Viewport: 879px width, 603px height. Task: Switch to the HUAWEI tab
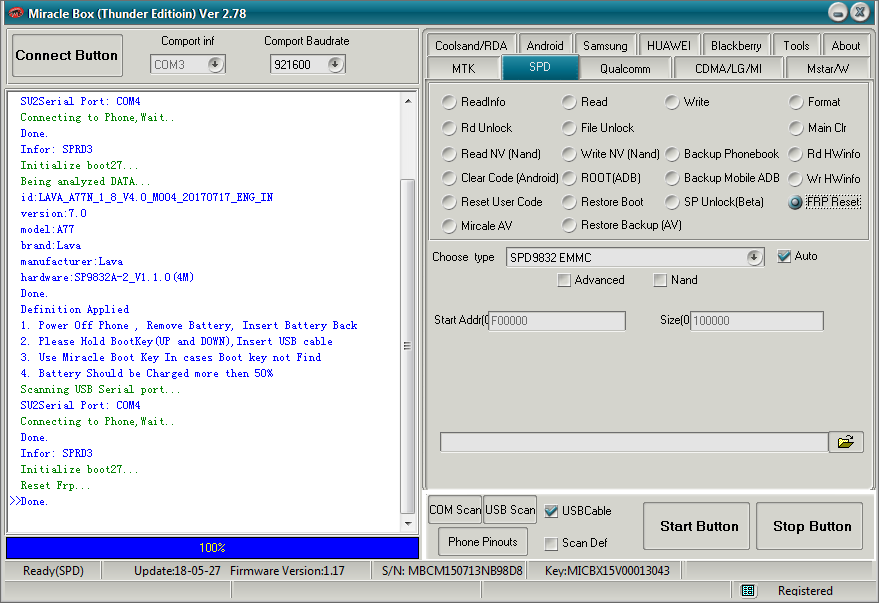[x=669, y=45]
